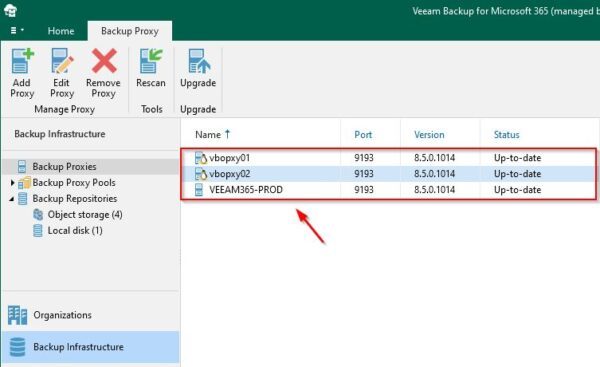
Task: Open Local disk (1) repositories
Action: 75,230
